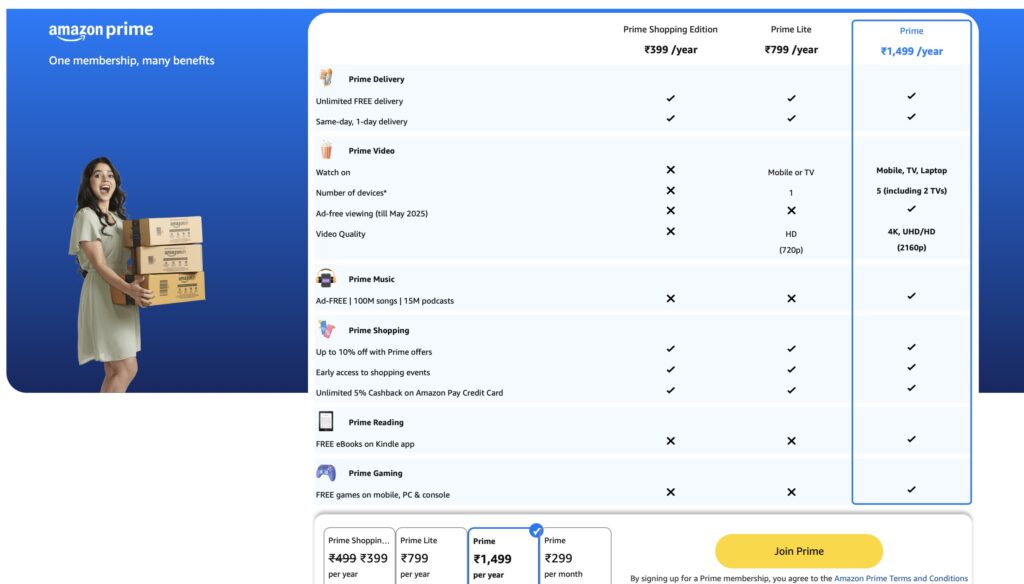The height and width of the screenshot is (584, 1024).
Task: Click the Amazon Prime logo
Action: (x=101, y=31)
